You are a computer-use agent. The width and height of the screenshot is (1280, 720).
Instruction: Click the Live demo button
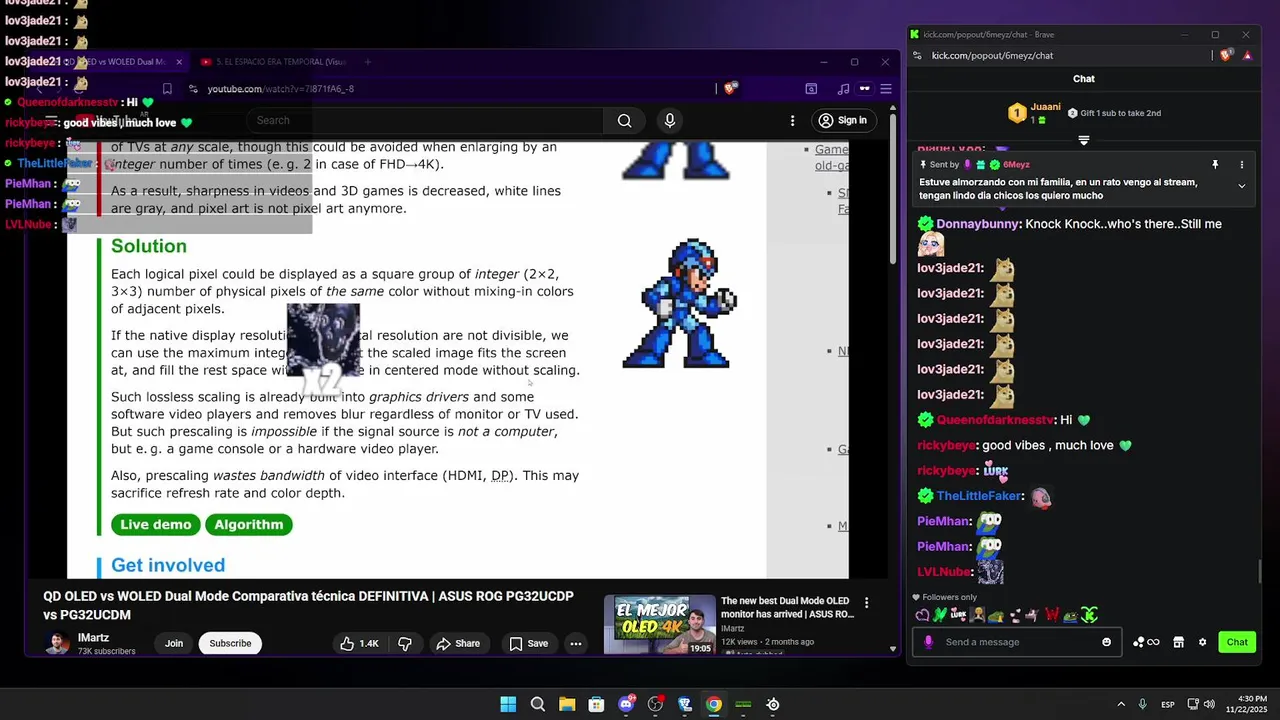point(156,524)
